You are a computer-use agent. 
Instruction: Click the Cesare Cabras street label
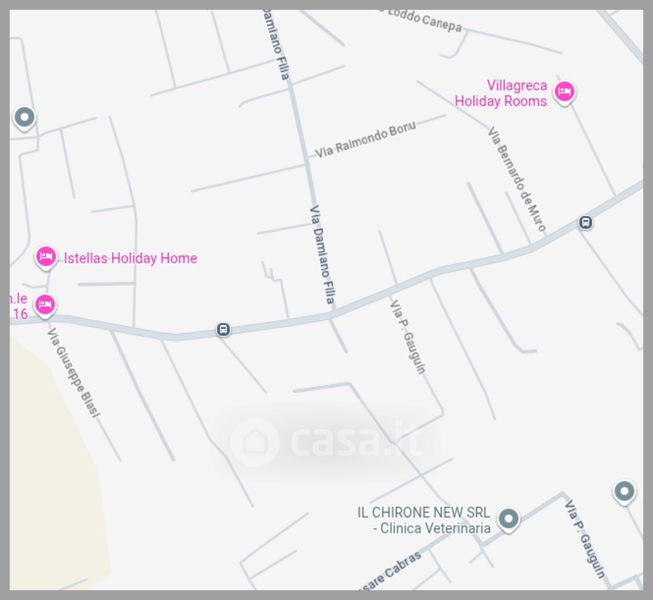pos(389,571)
